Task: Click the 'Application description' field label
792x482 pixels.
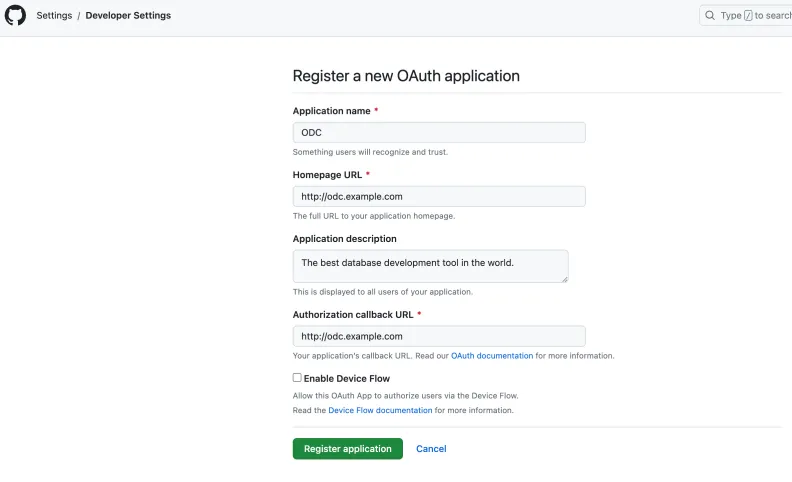Action: [x=344, y=239]
